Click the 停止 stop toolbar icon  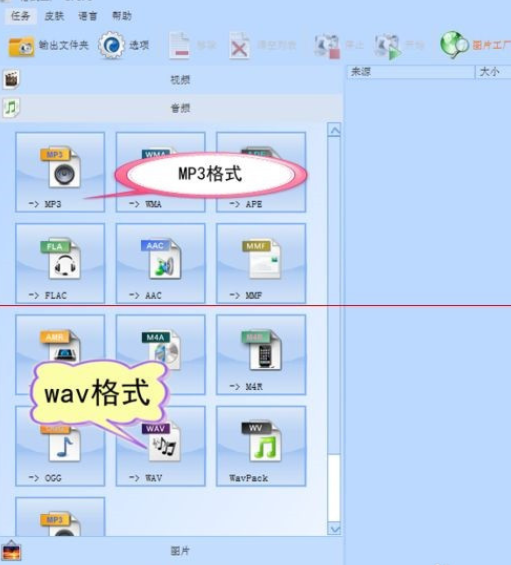click(327, 46)
